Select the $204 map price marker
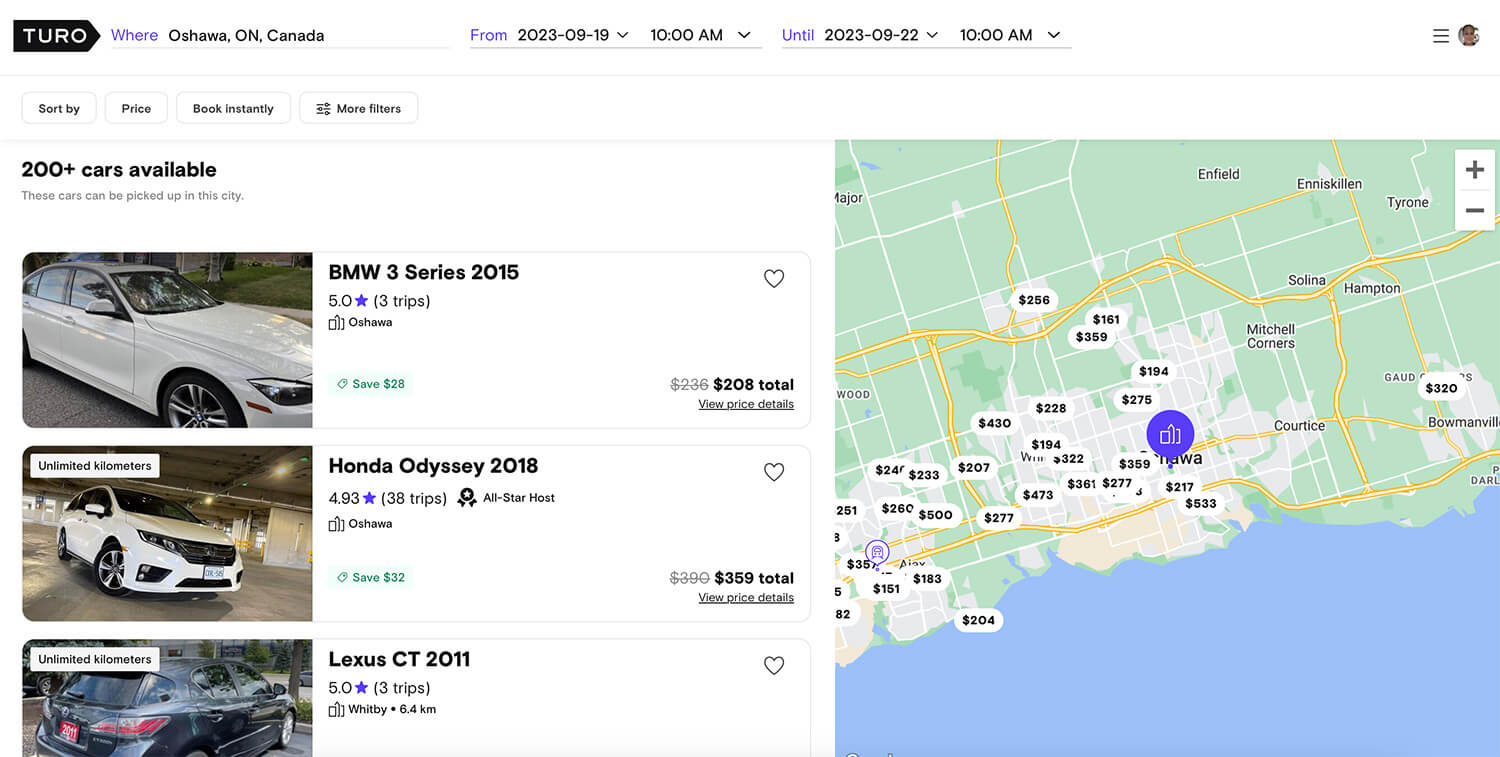This screenshot has height=757, width=1500. [x=978, y=620]
